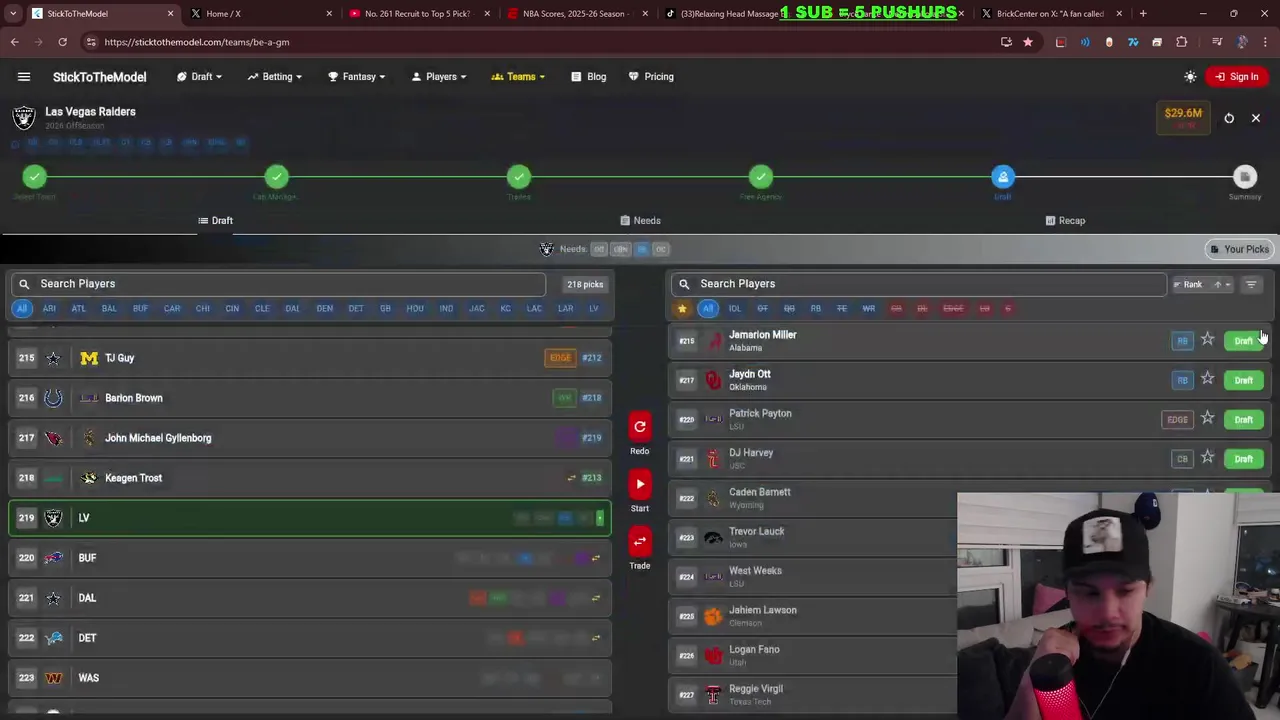Image resolution: width=1280 pixels, height=720 pixels.
Task: Select the Keagen Trost pick row
Action: pos(310,478)
